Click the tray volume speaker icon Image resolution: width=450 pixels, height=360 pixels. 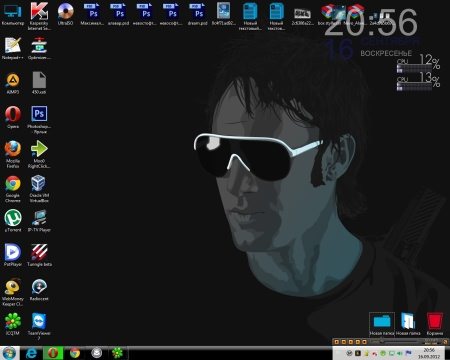(399, 353)
